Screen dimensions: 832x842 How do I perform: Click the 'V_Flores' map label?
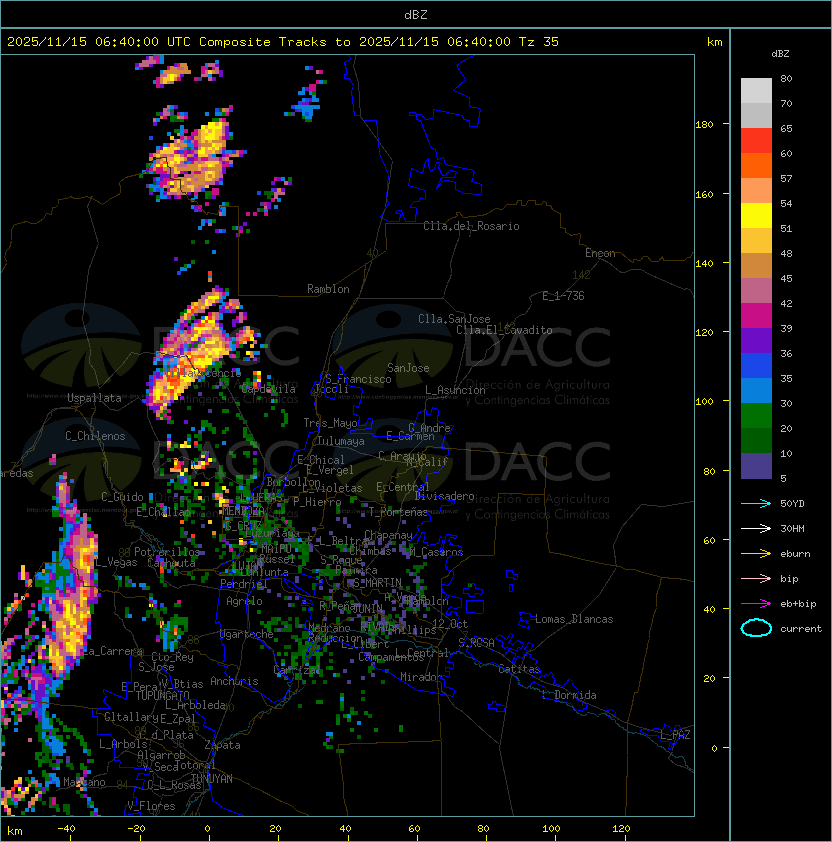pyautogui.click(x=151, y=806)
